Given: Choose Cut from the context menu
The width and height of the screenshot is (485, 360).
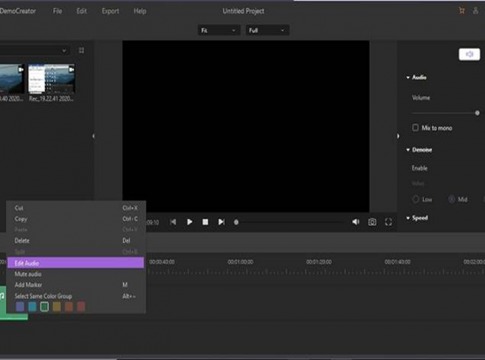Looking at the screenshot, I should click(76, 208).
